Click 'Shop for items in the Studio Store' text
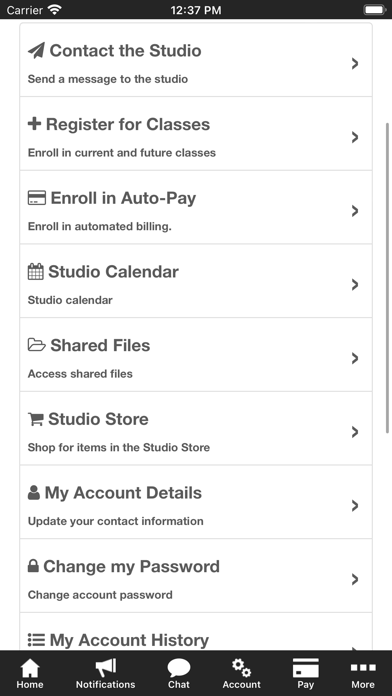 point(119,447)
